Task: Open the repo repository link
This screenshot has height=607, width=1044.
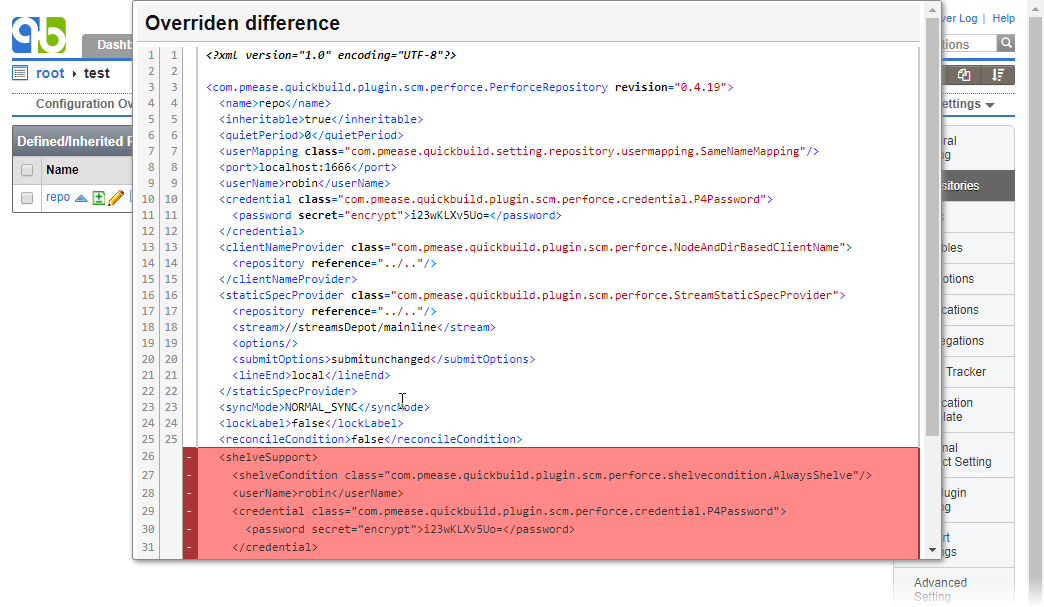Action: [x=58, y=197]
